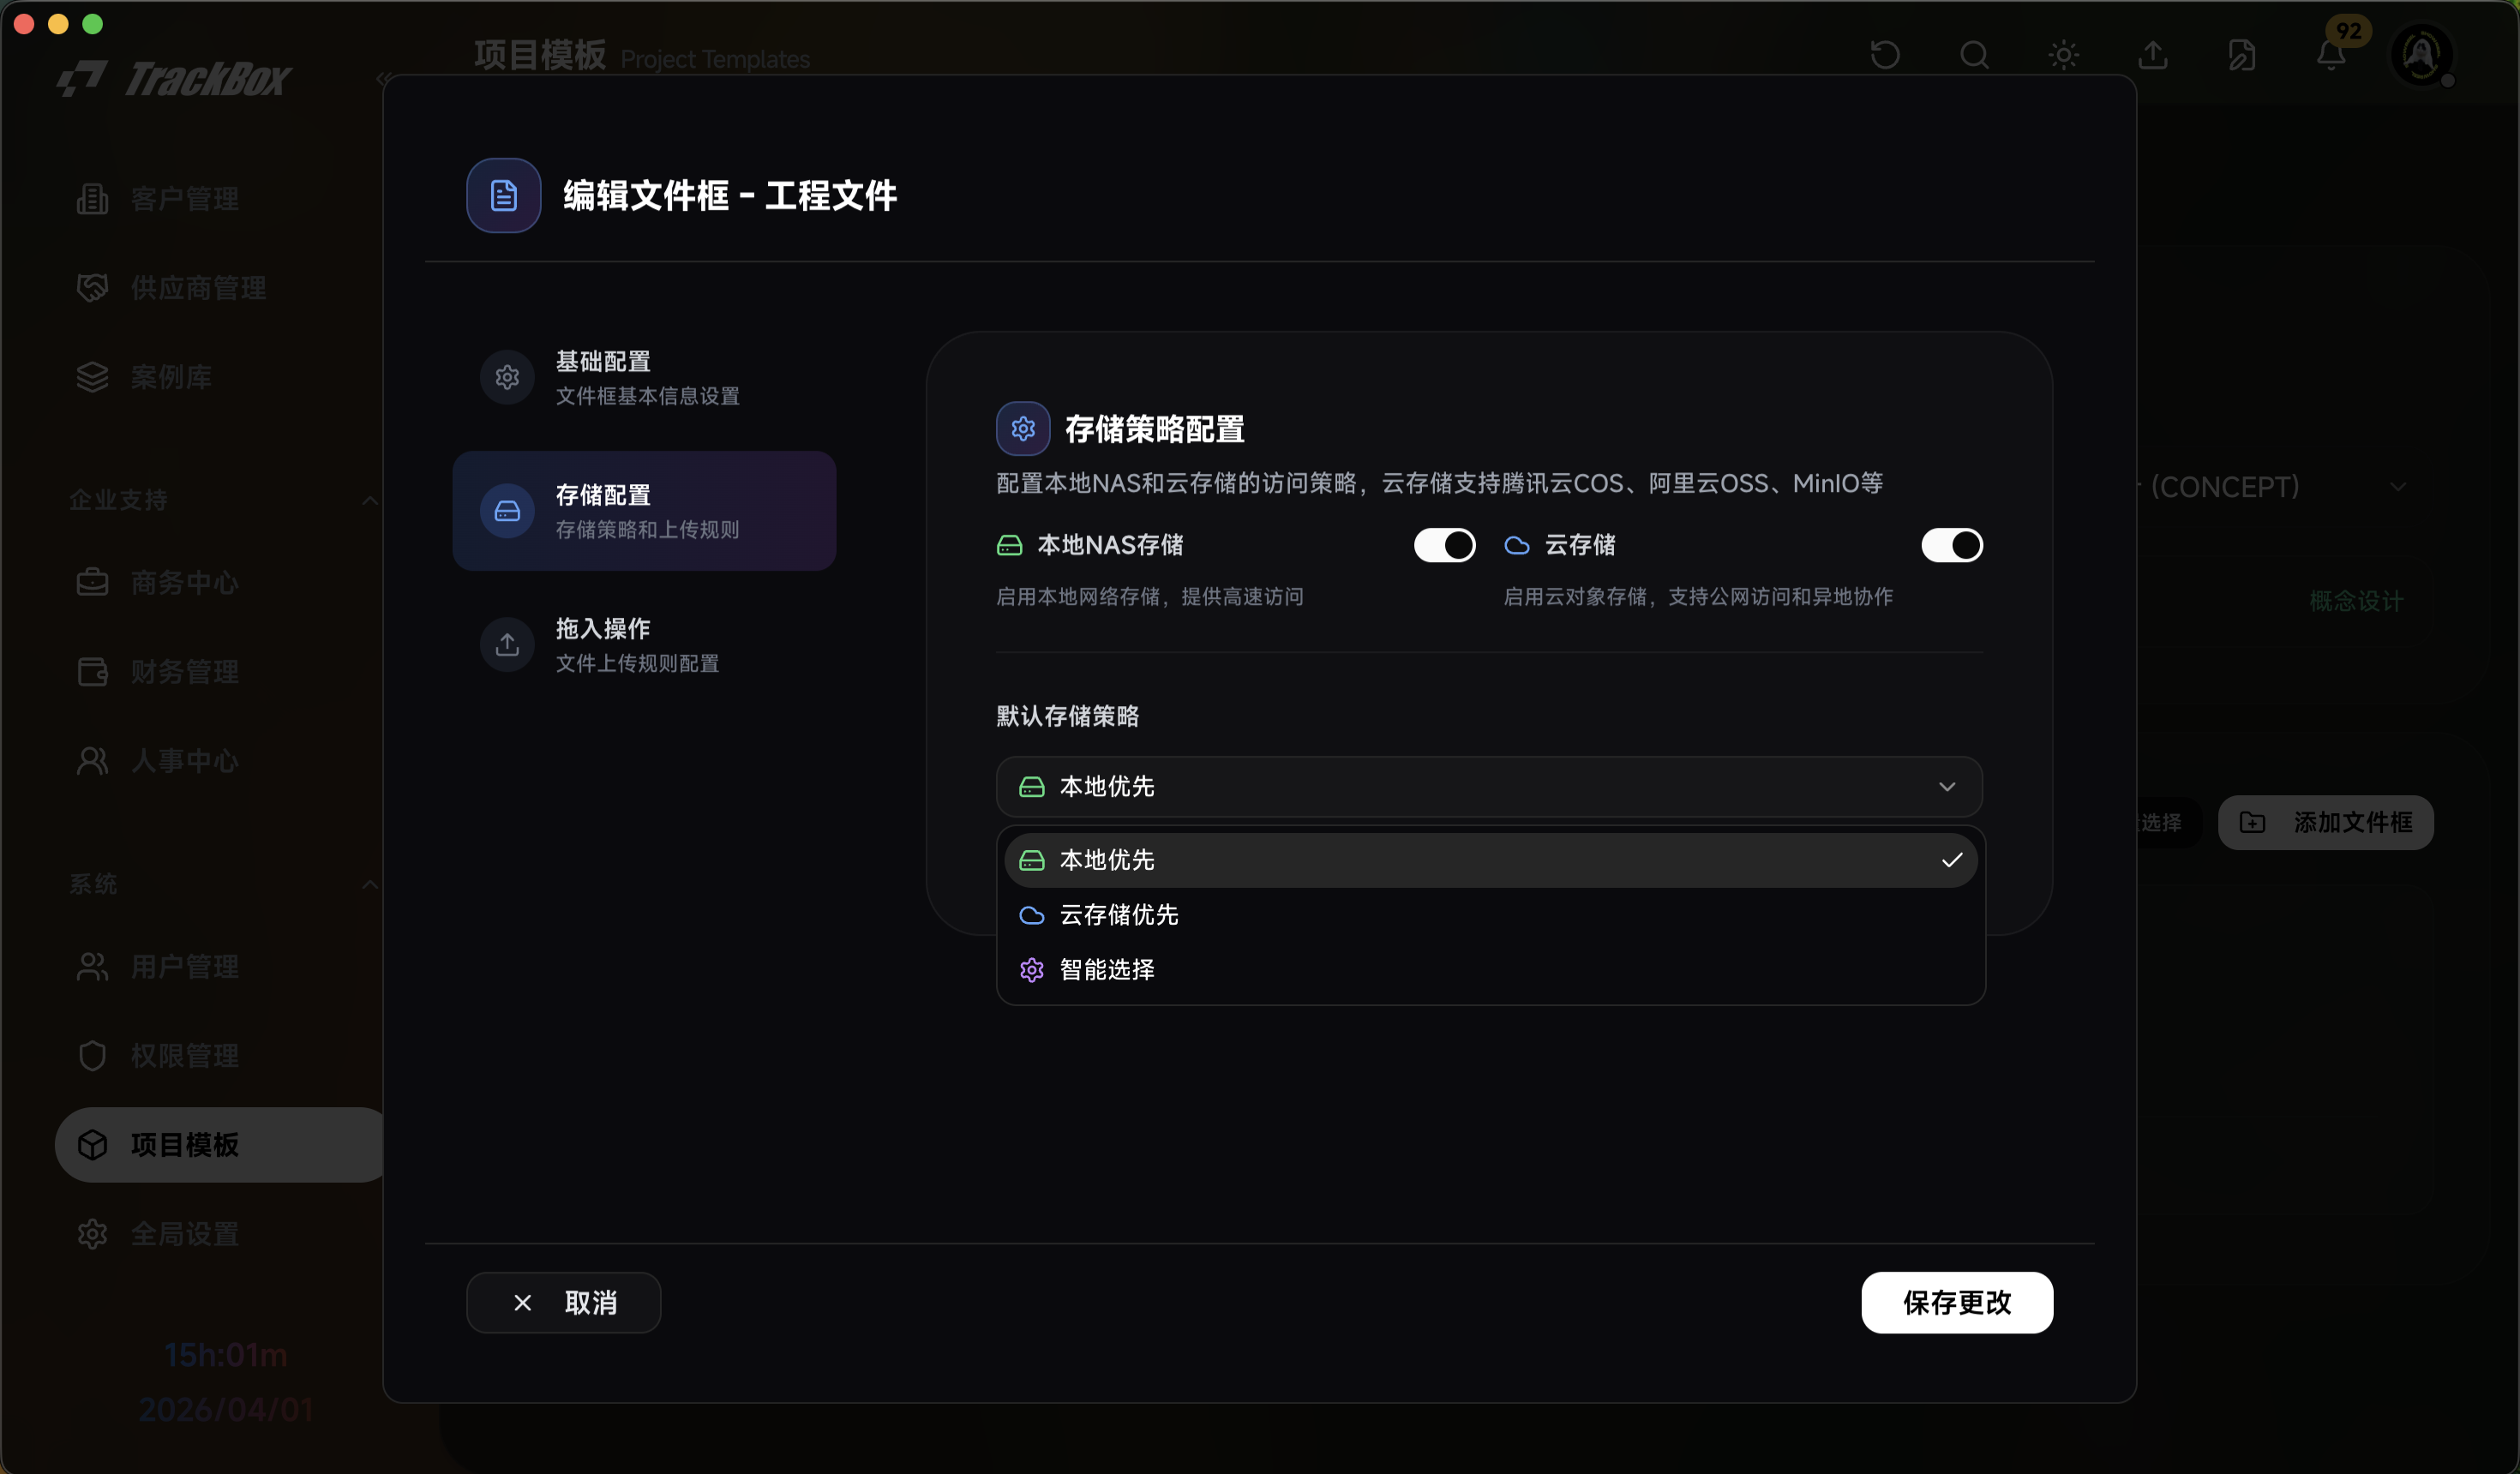Toggle the 本地NAS存储 switch

pyautogui.click(x=1444, y=545)
